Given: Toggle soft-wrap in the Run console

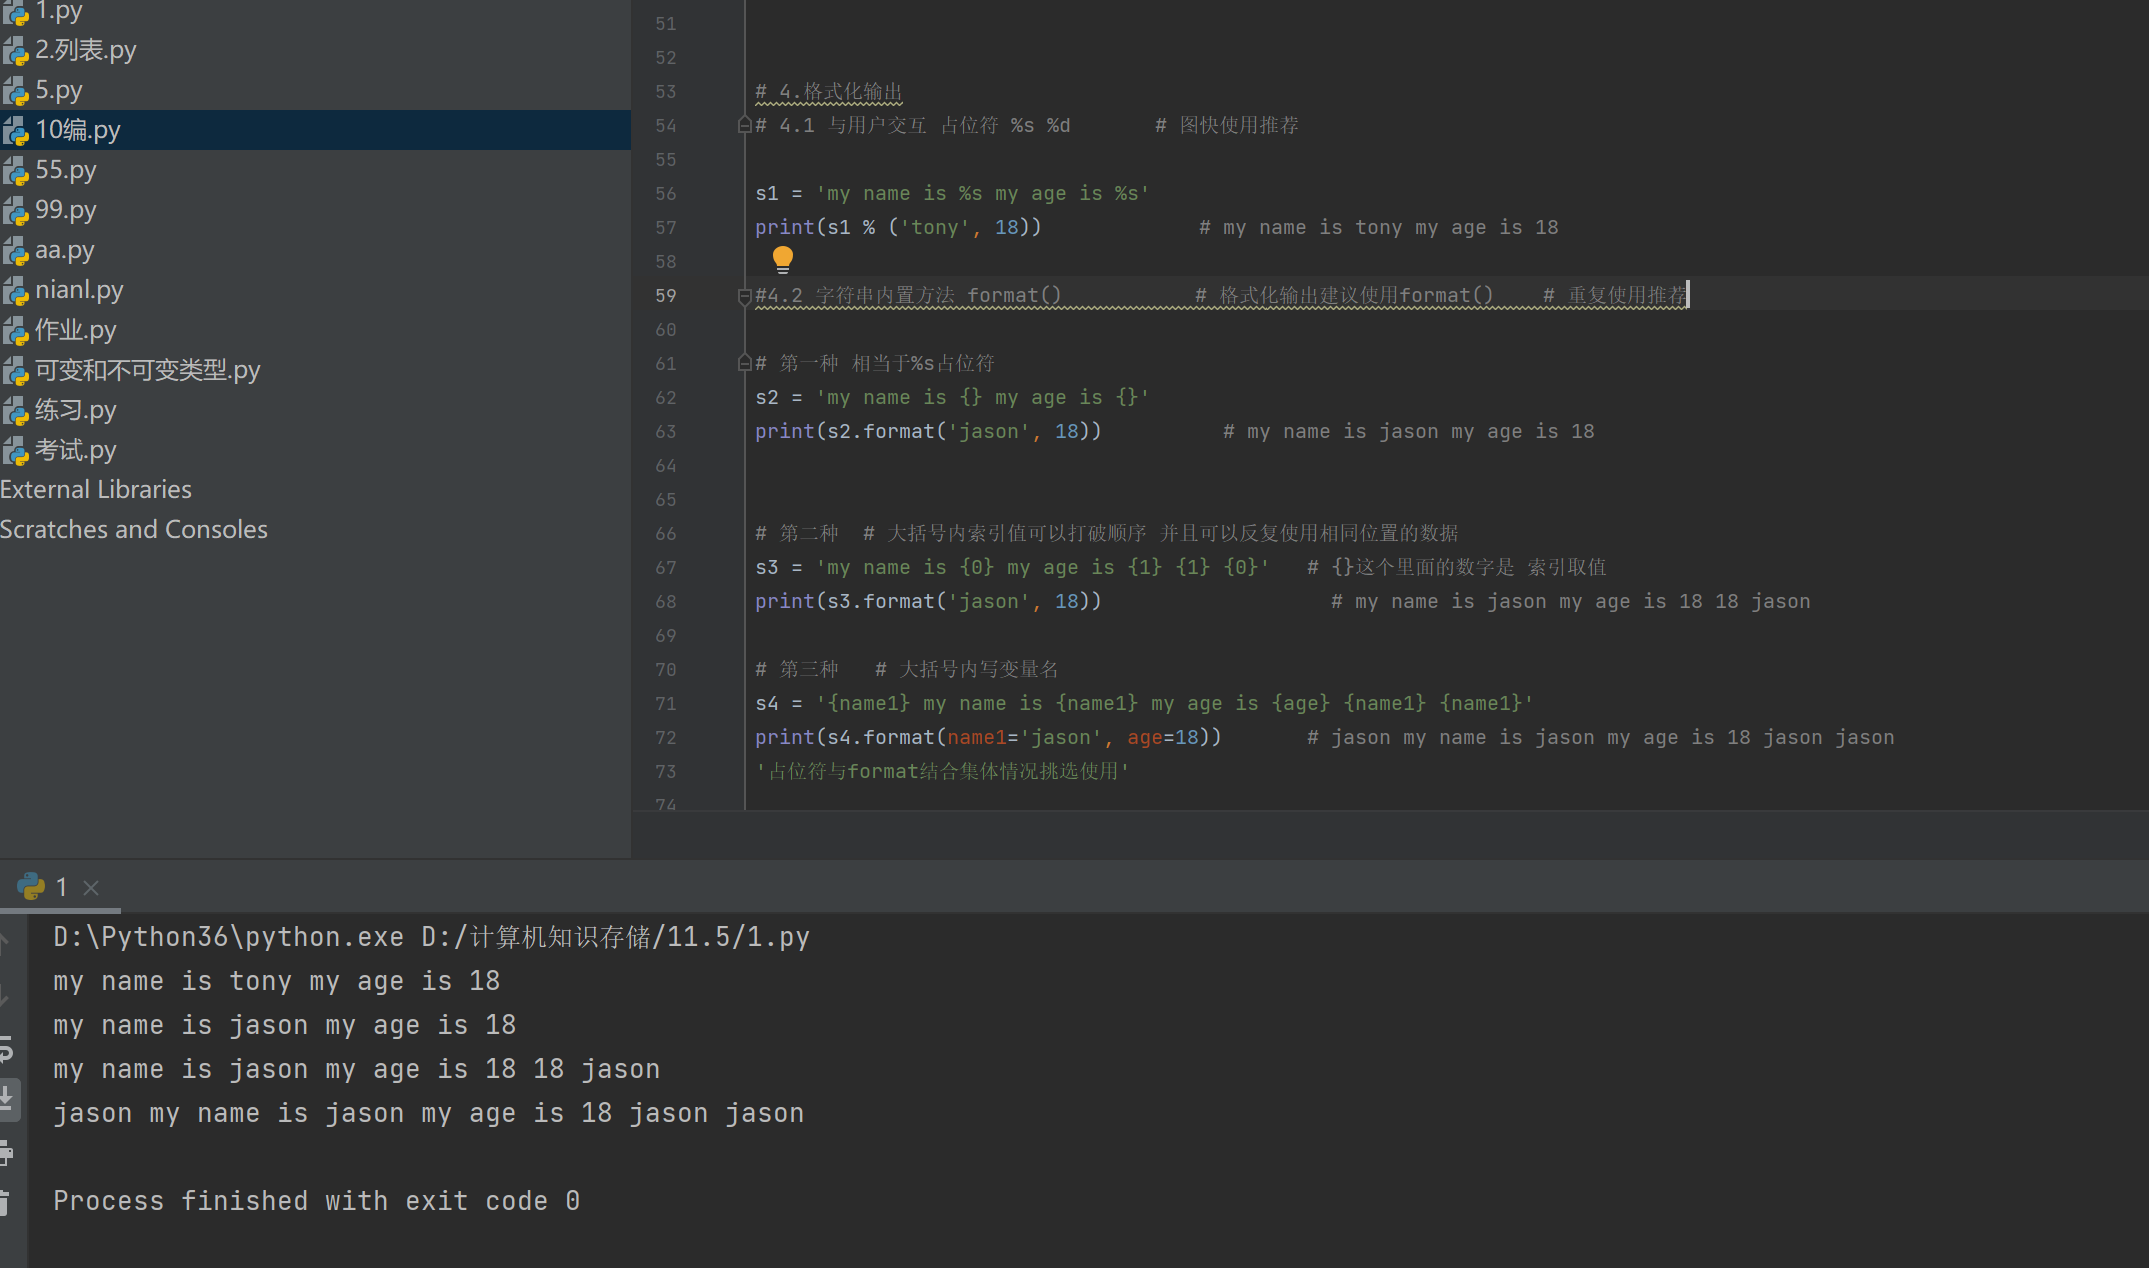Looking at the screenshot, I should point(6,1050).
